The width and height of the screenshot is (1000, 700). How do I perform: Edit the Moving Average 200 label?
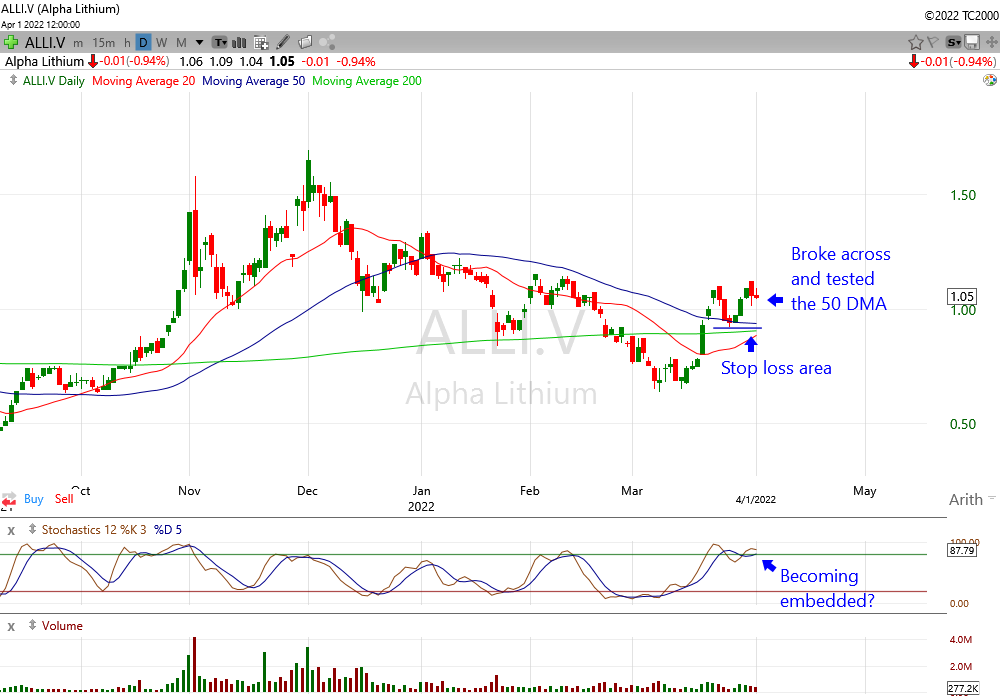click(x=367, y=81)
